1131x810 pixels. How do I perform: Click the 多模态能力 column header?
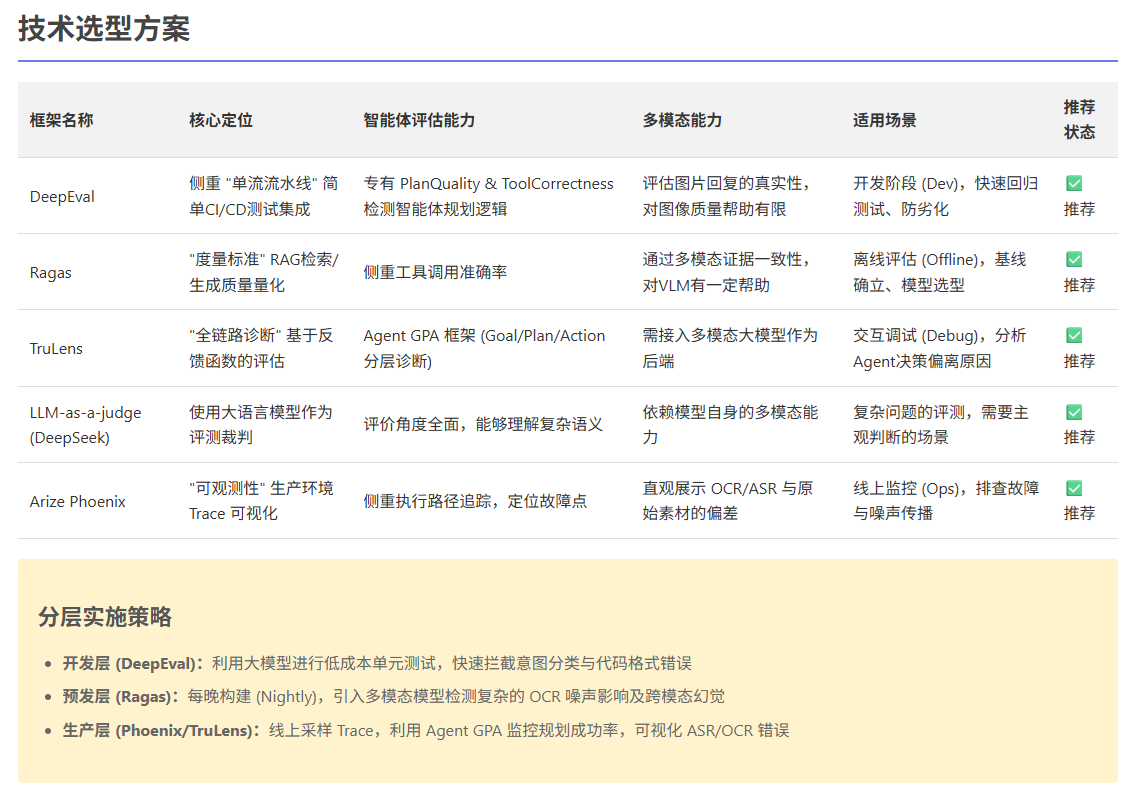pyautogui.click(x=682, y=120)
